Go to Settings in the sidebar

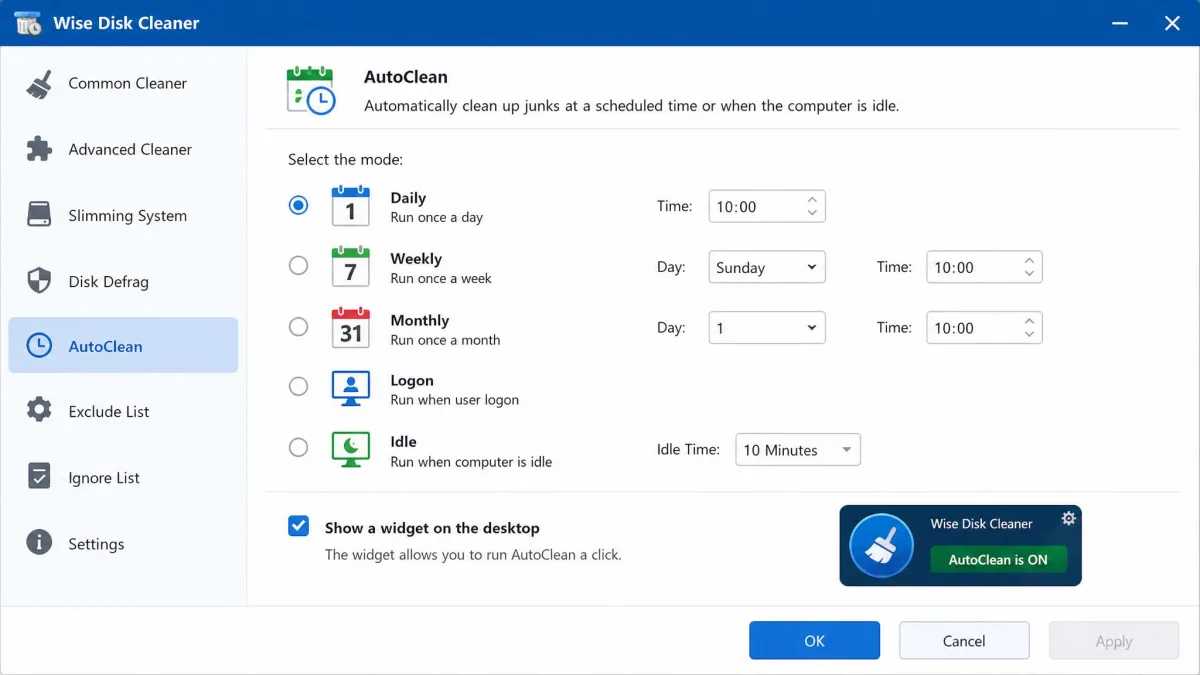coord(123,543)
